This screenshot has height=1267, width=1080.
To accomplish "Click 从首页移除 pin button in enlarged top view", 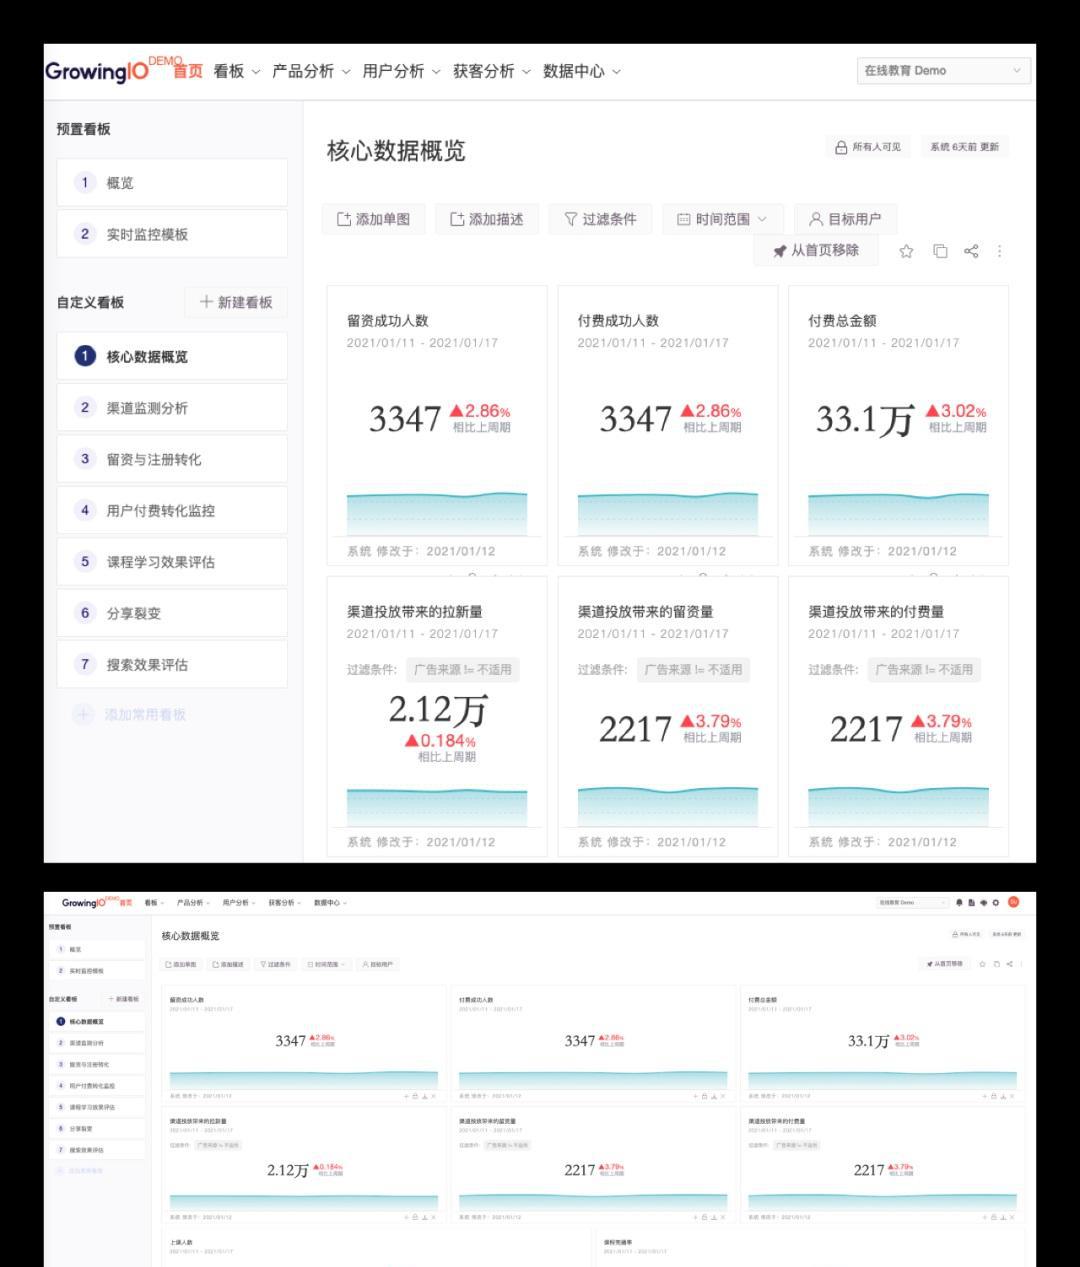I will (815, 250).
